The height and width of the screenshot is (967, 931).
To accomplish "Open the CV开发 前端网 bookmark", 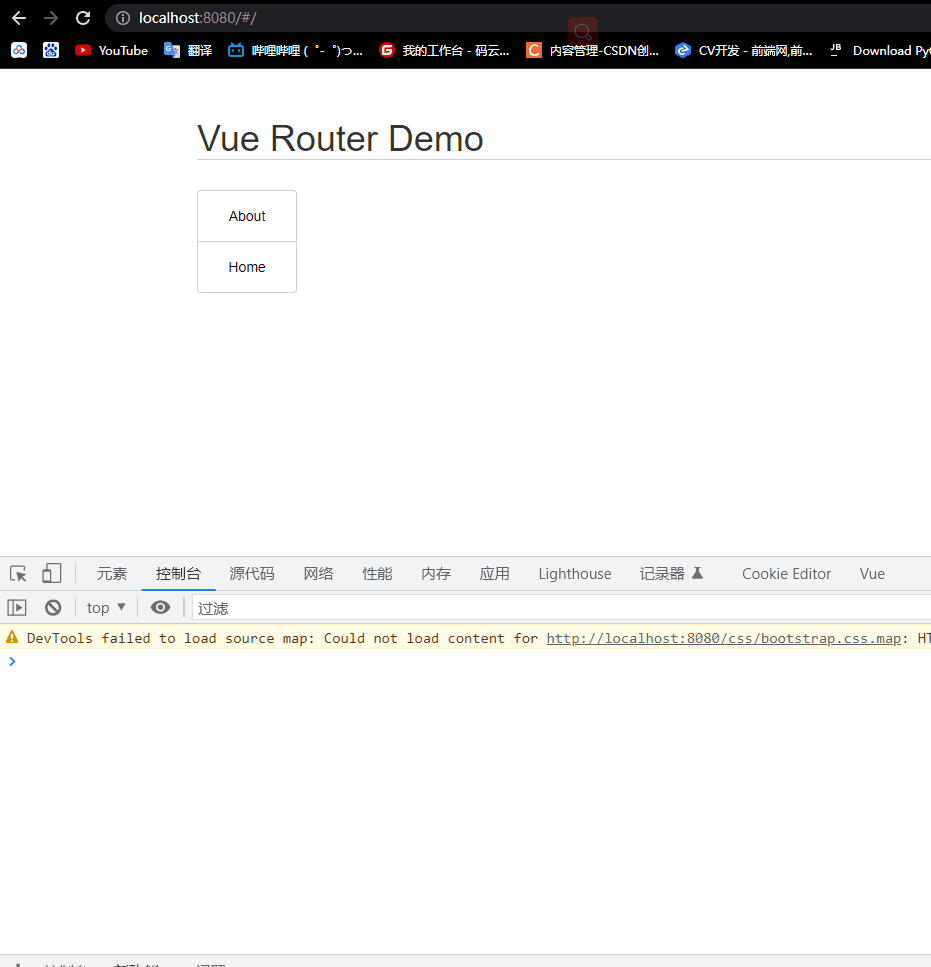I will (744, 50).
